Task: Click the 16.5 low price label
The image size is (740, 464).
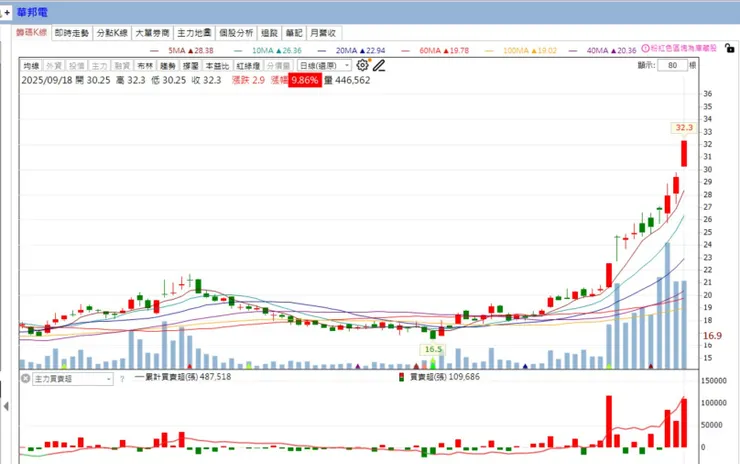Action: pos(433,349)
